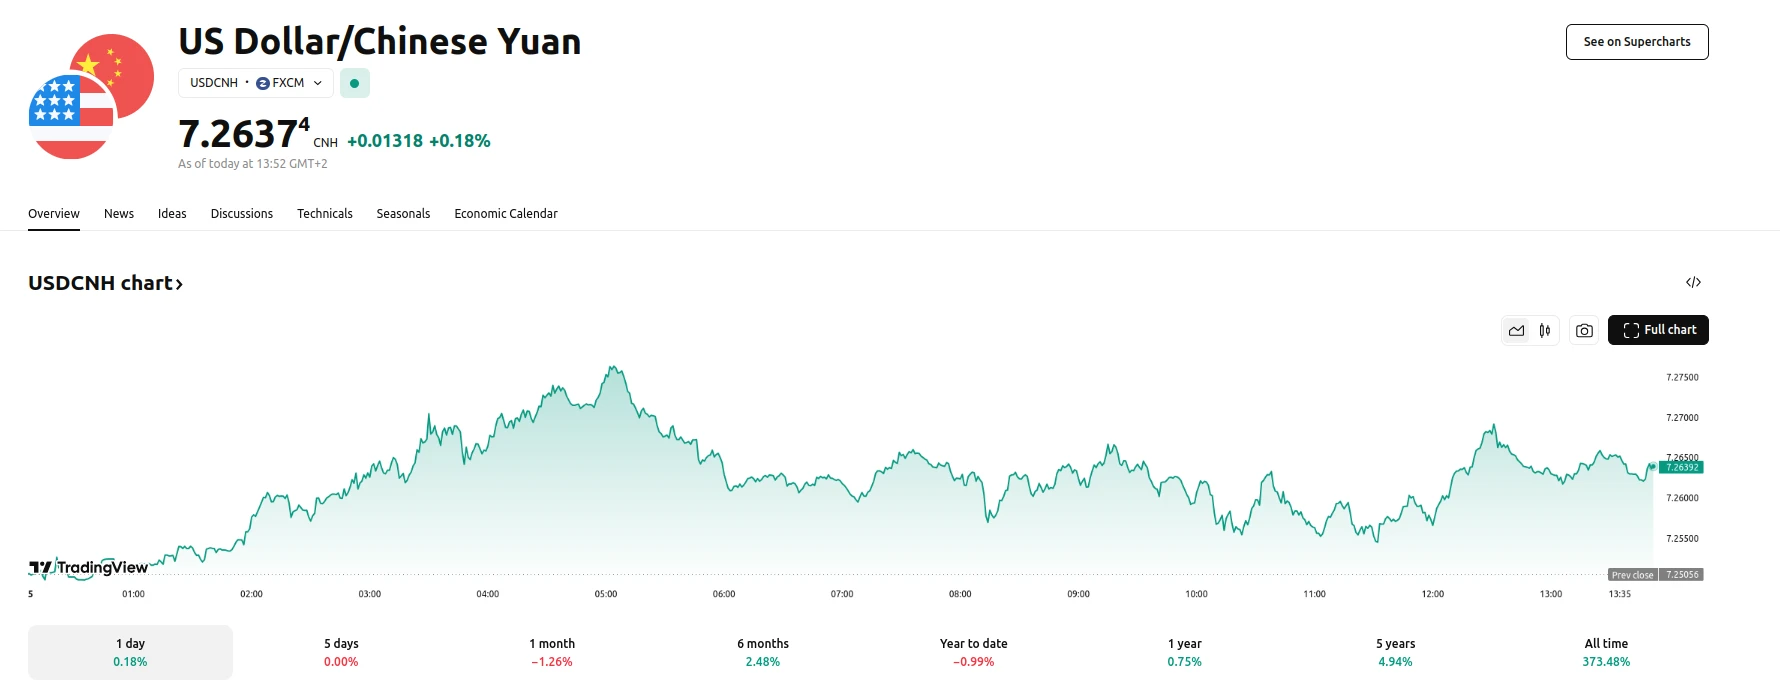Click the TradingView logo on chart
The height and width of the screenshot is (691, 1780).
point(88,568)
